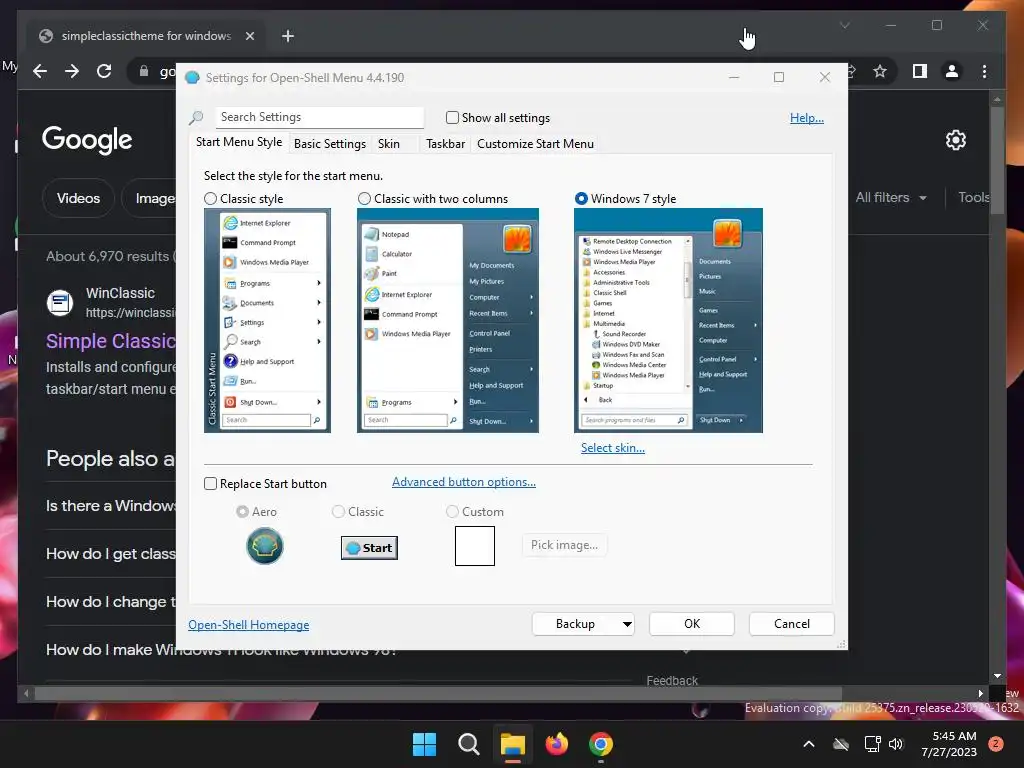Choose Aero start button radio
1024x768 pixels.
tap(242, 511)
